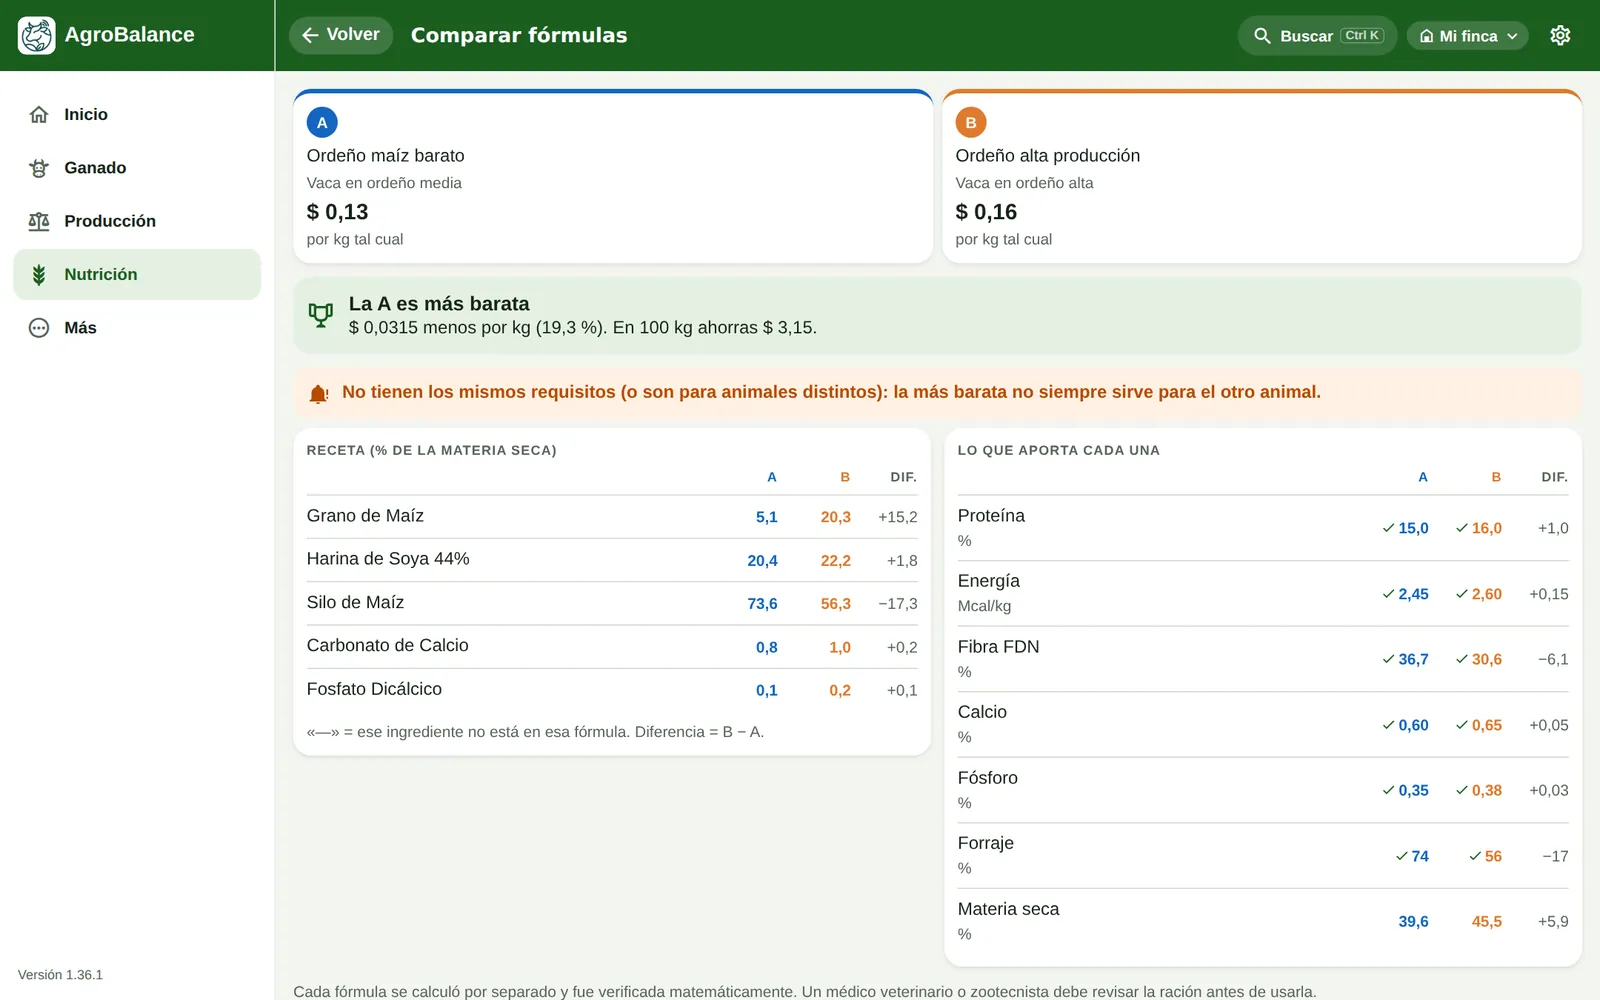This screenshot has height=1000, width=1600.
Task: Click Silo de Maíz value 73,6
Action: [762, 604]
